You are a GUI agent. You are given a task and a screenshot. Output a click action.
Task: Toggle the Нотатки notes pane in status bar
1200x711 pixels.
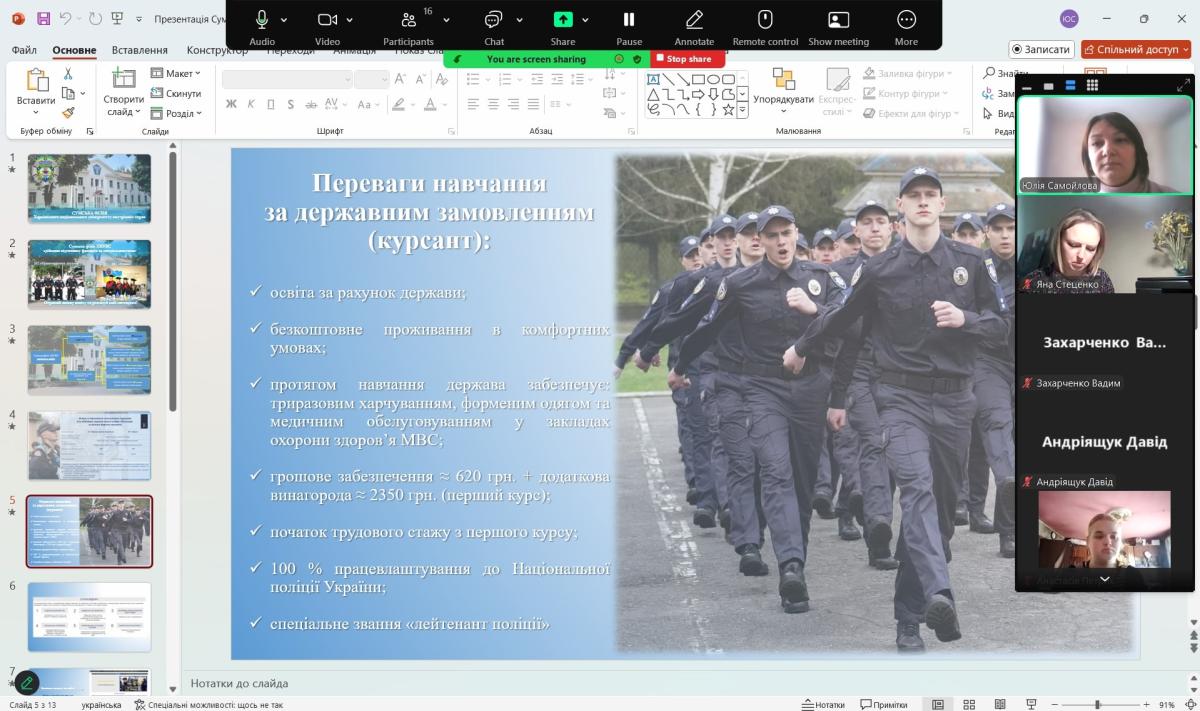(x=823, y=704)
